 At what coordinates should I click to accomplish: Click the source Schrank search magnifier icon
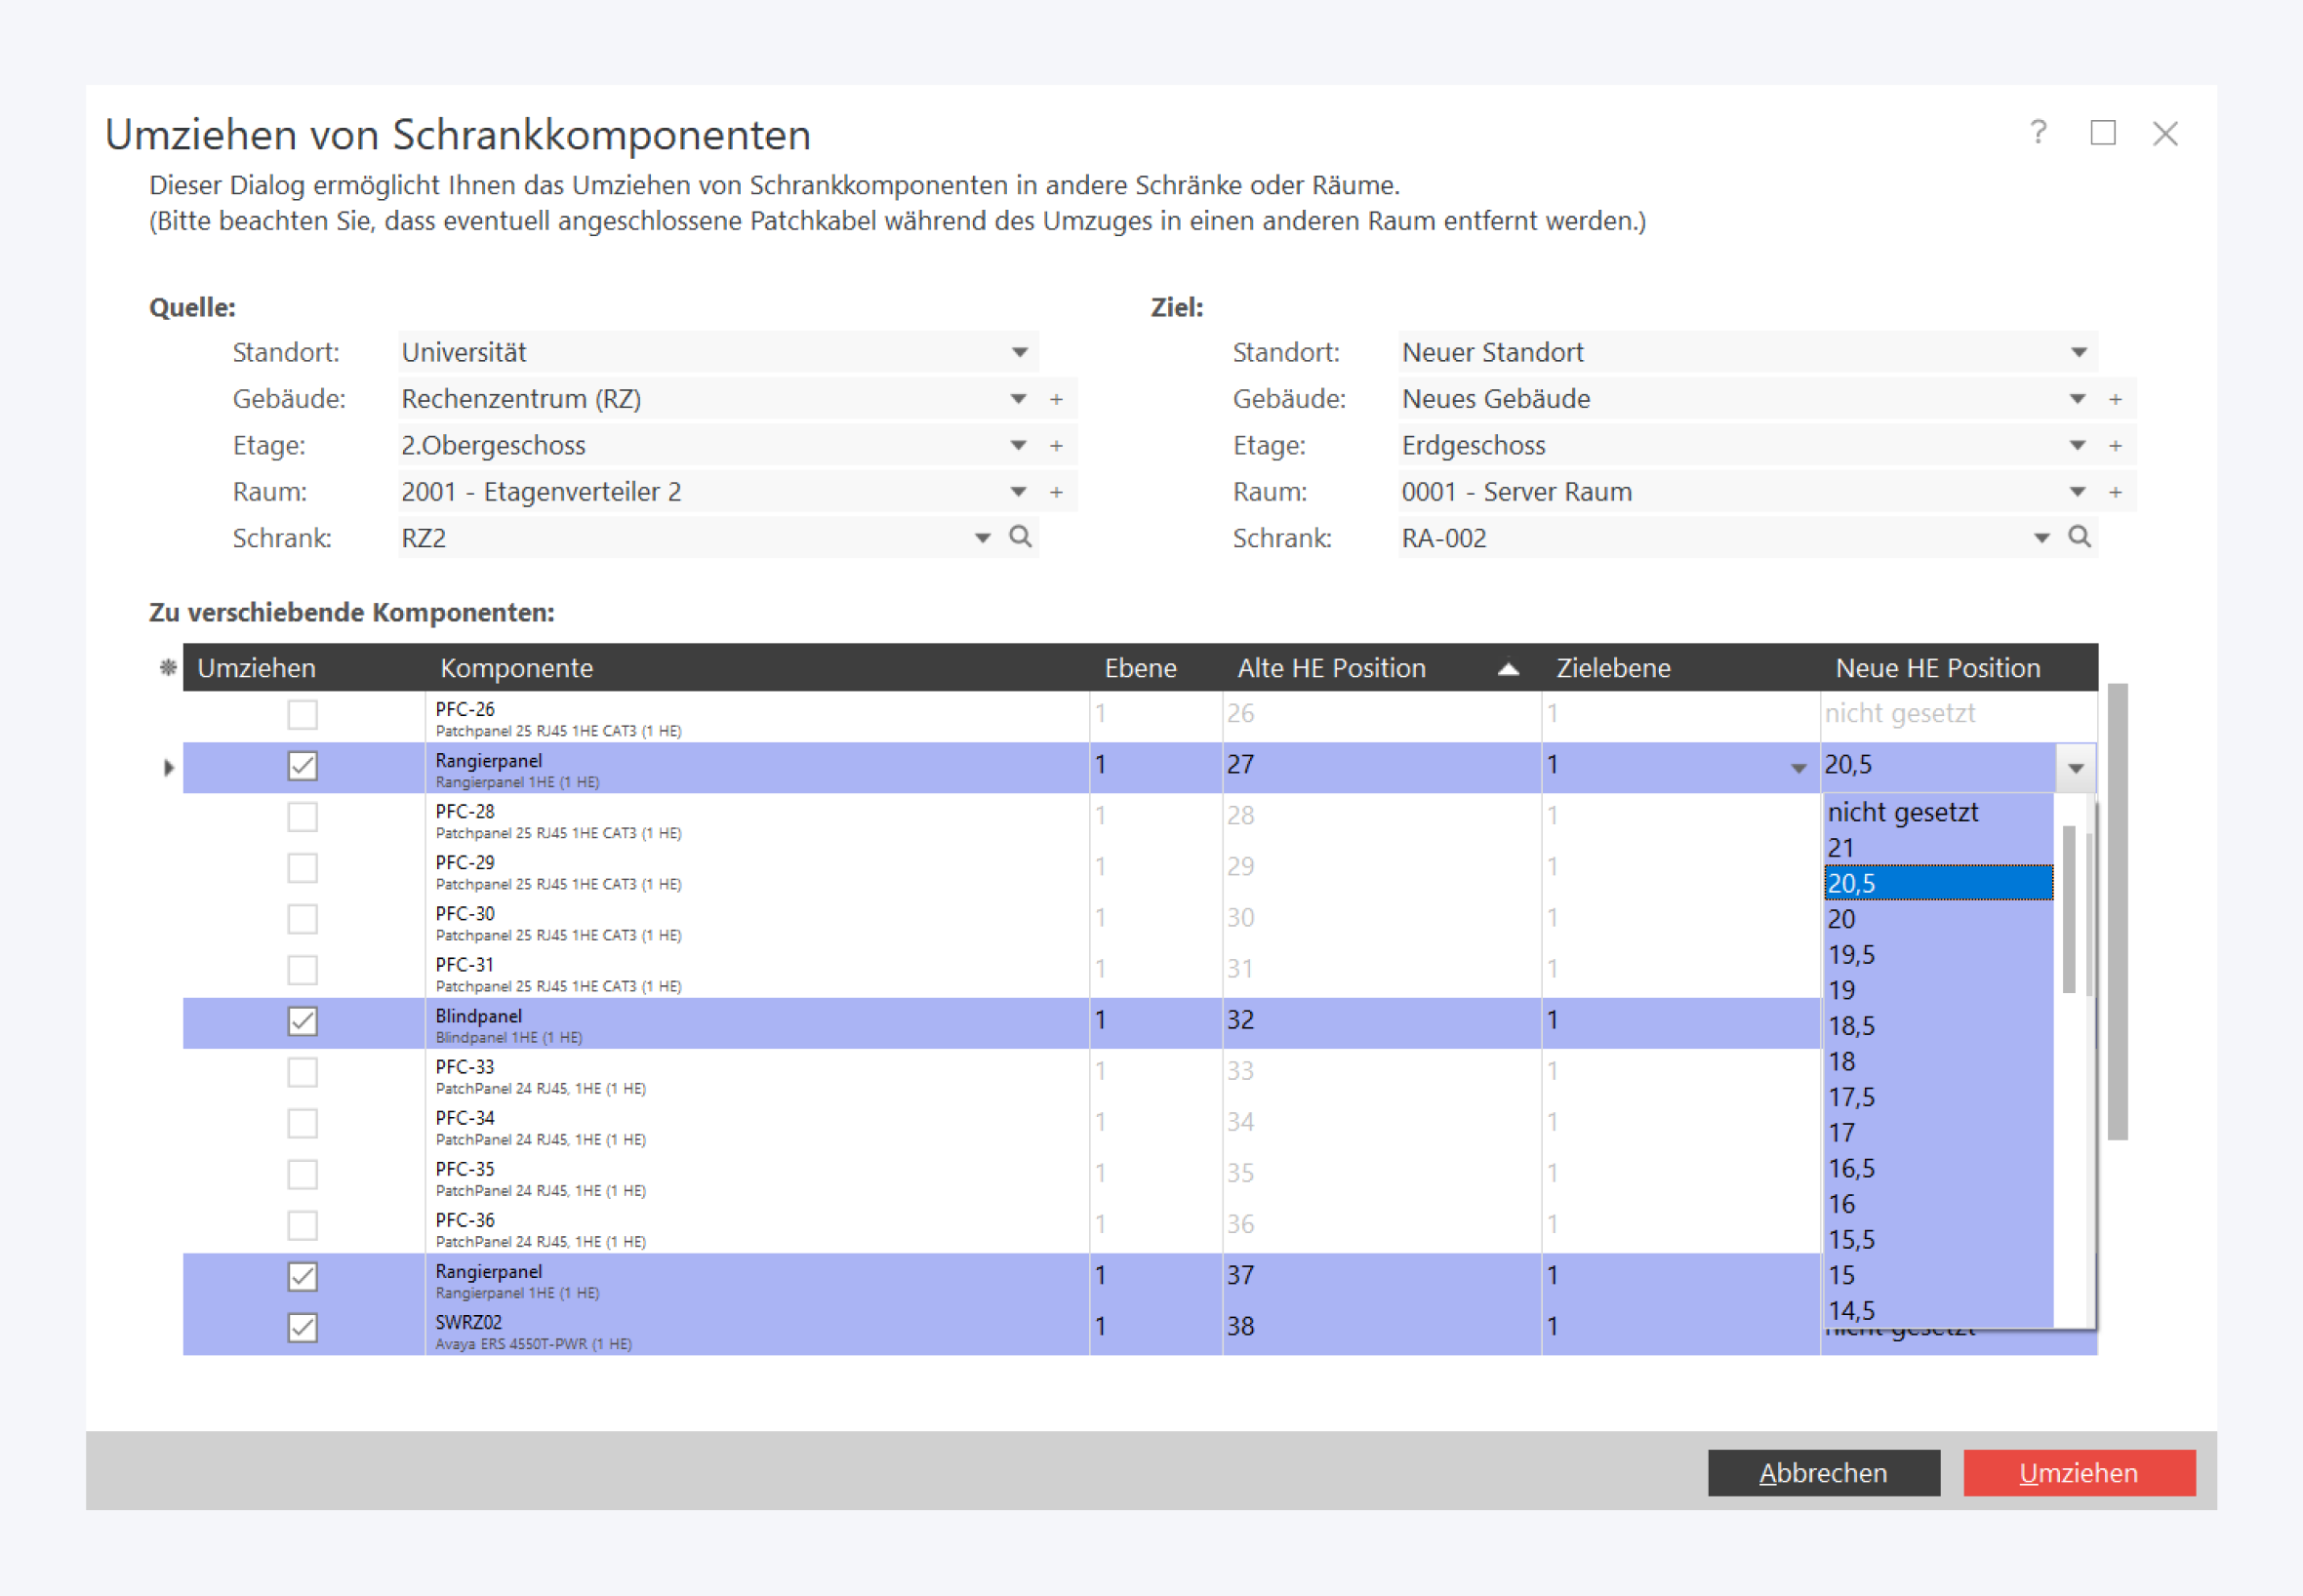(x=1020, y=537)
